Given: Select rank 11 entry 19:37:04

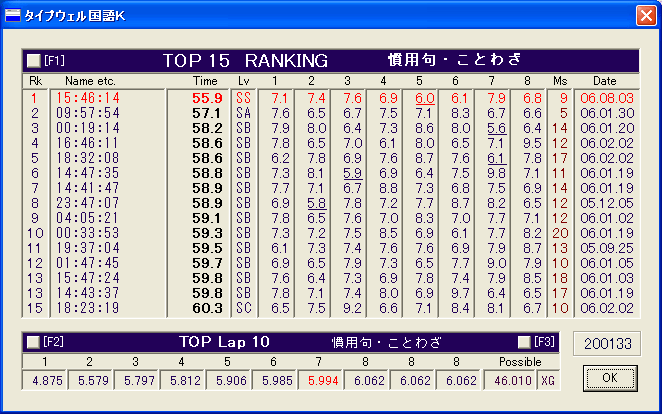Looking at the screenshot, I should 88,248.
